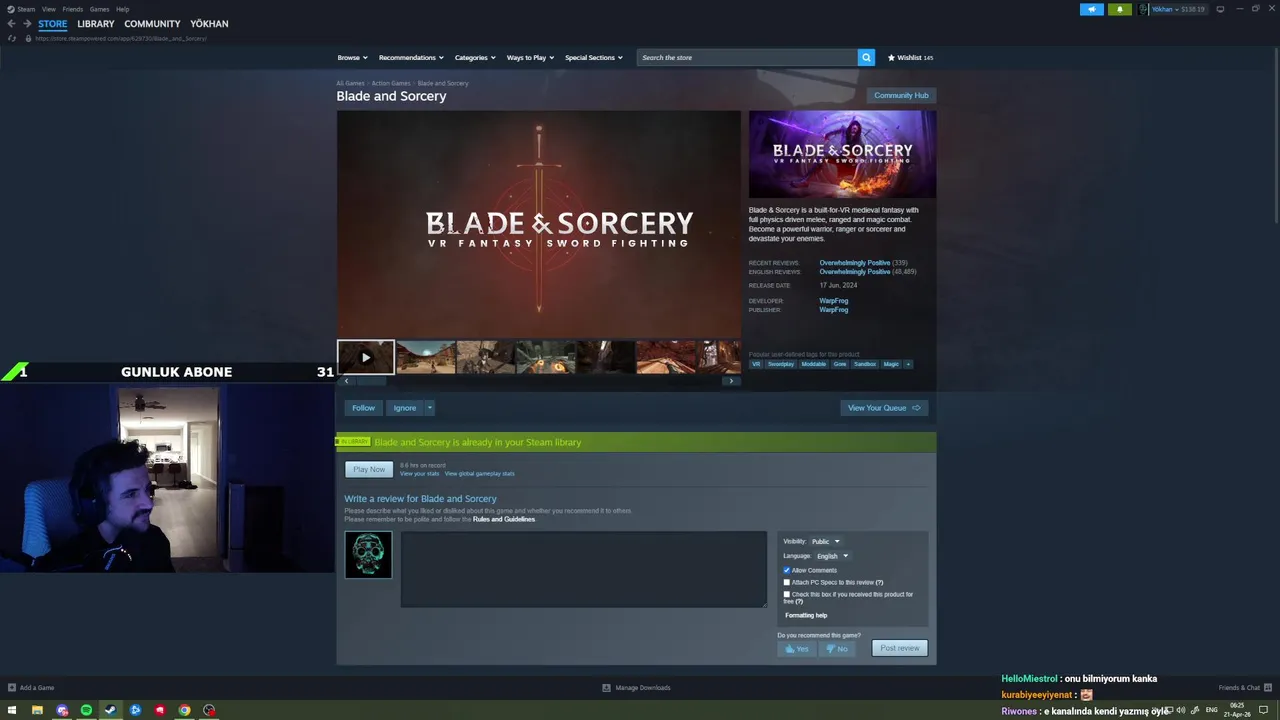Switch to LIBRARY tab

96,24
